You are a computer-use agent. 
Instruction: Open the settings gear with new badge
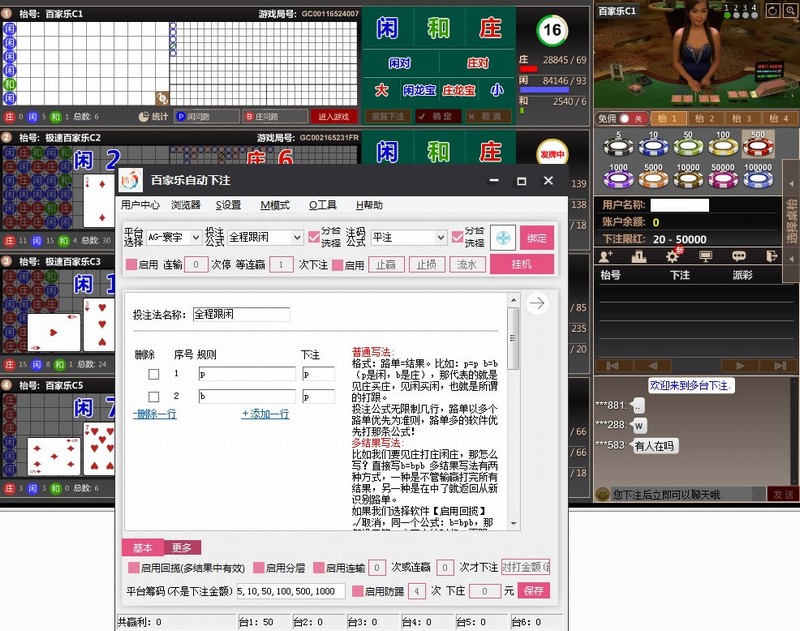[x=673, y=255]
